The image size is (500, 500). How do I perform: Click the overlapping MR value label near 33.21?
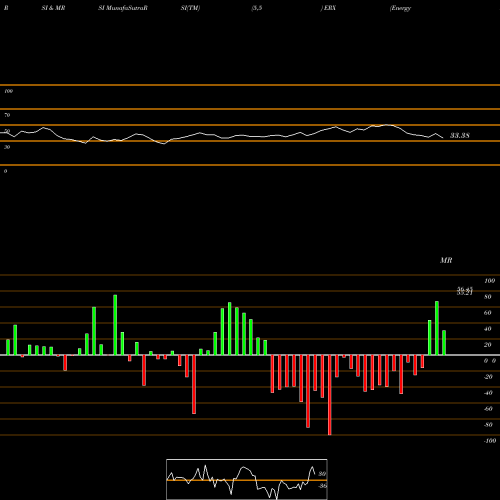point(465,291)
